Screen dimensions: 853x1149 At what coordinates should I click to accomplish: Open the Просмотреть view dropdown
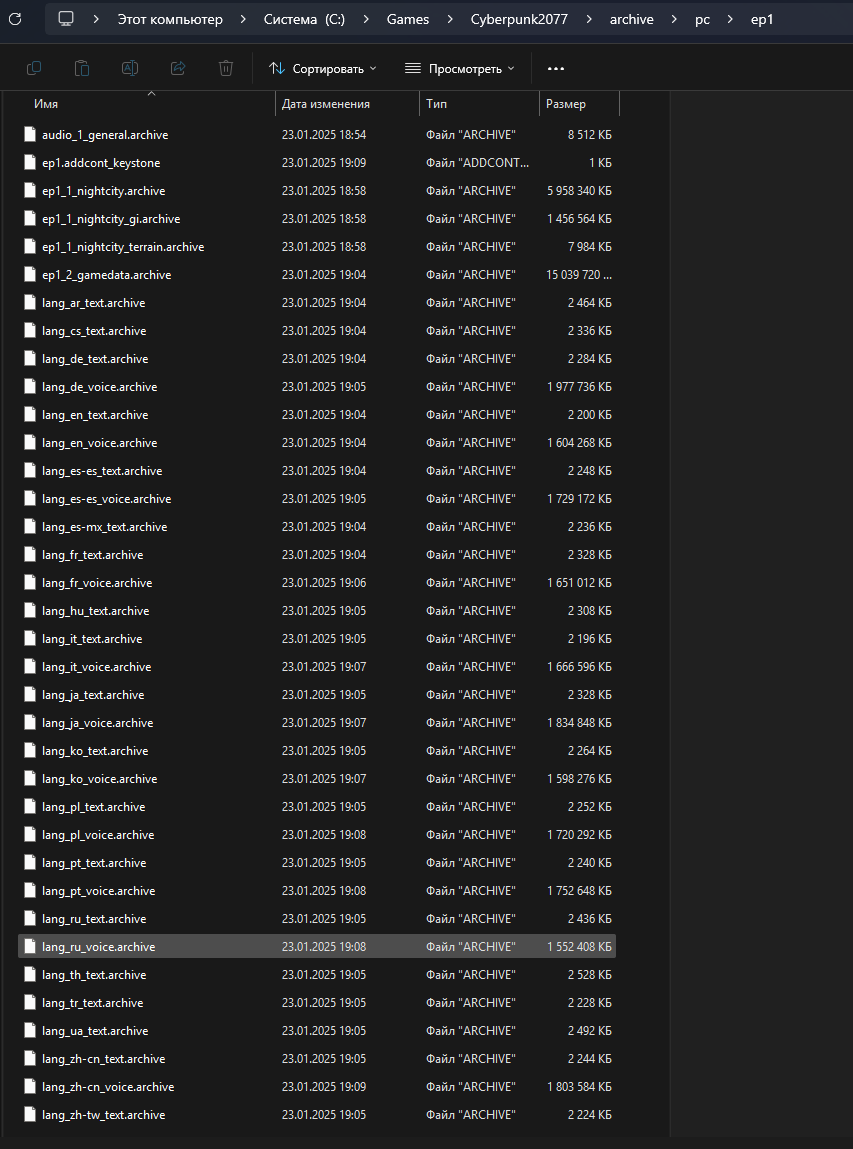pos(459,68)
